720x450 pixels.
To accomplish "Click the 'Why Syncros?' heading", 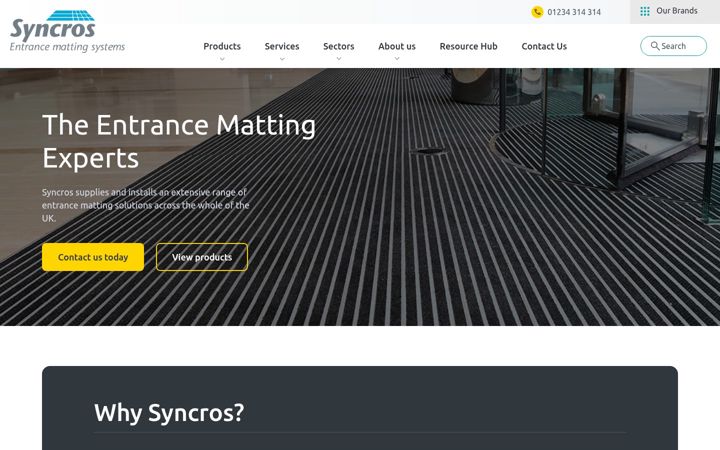I will click(169, 412).
